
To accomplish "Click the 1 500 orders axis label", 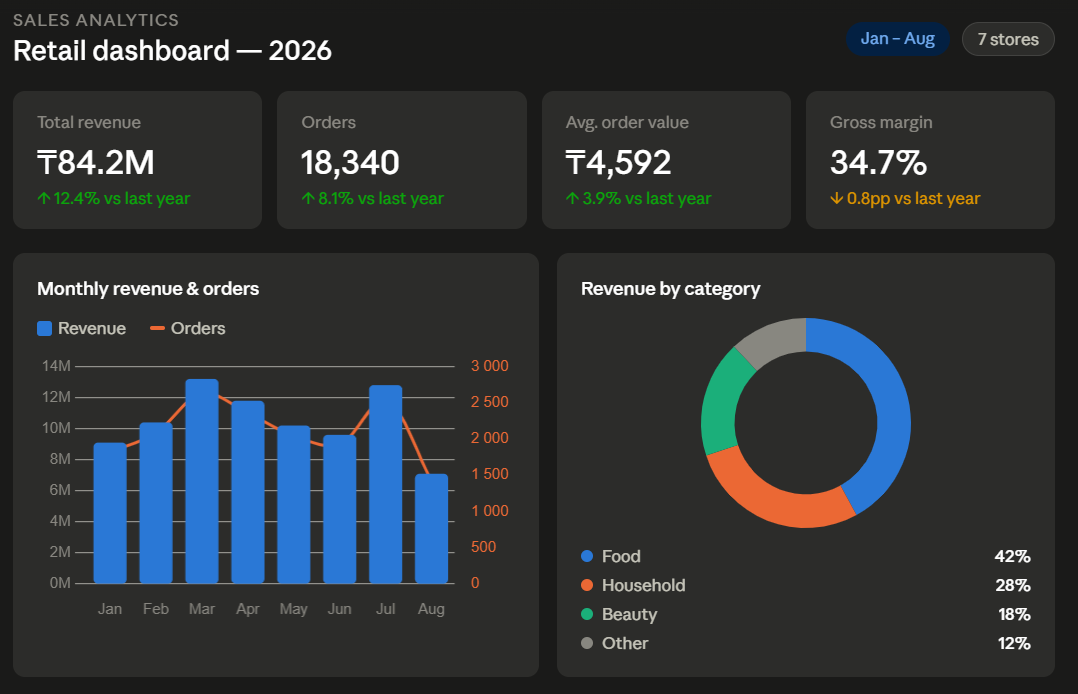I will (x=490, y=474).
